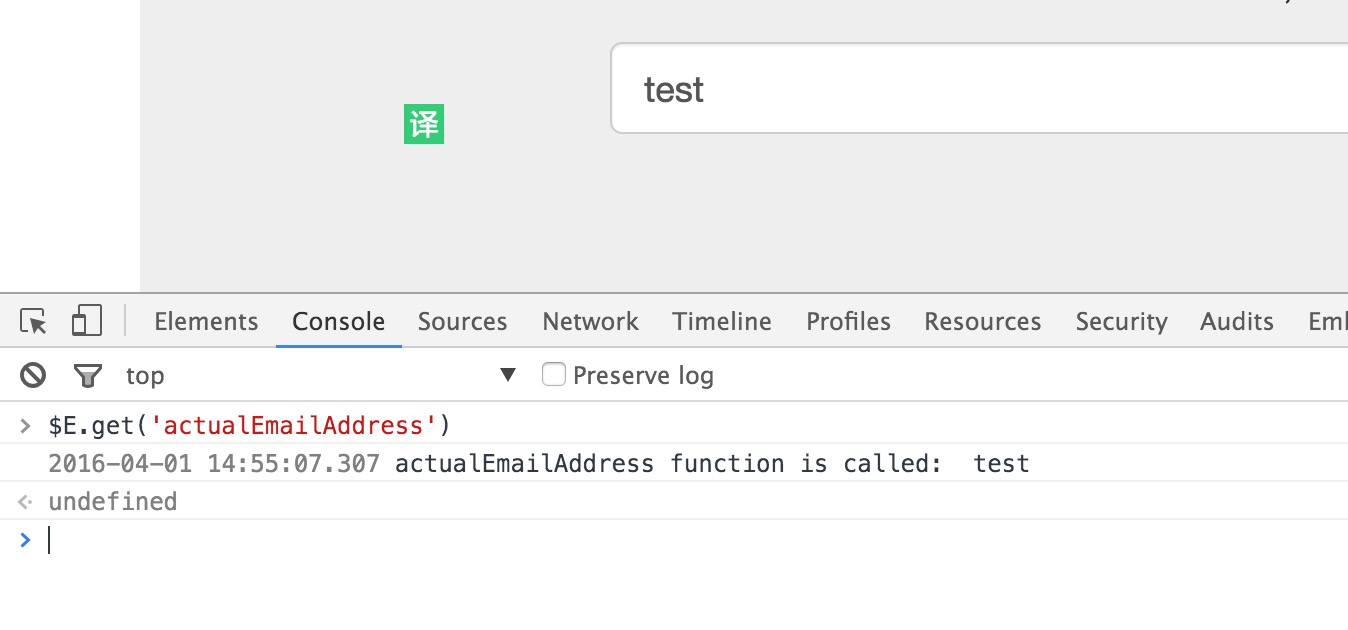Click the console filter funnel icon

click(x=88, y=375)
